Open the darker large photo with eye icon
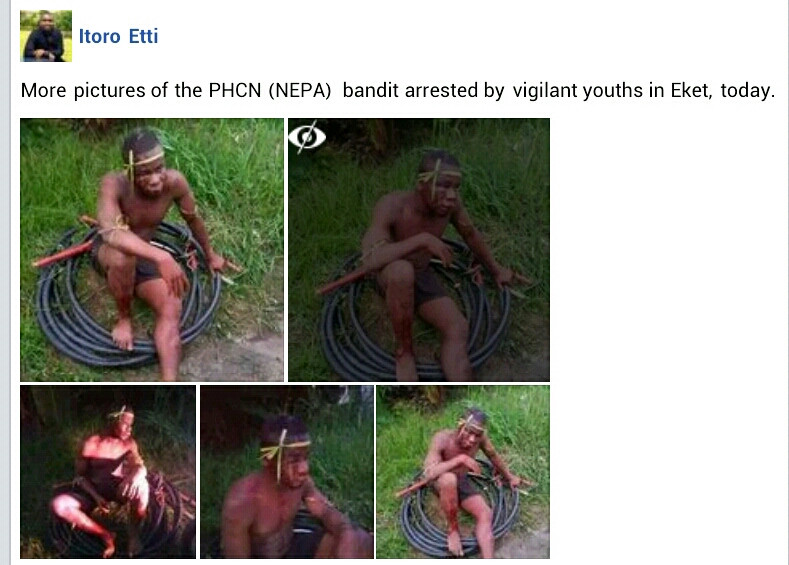Image resolution: width=789 pixels, height=565 pixels. click(419, 250)
